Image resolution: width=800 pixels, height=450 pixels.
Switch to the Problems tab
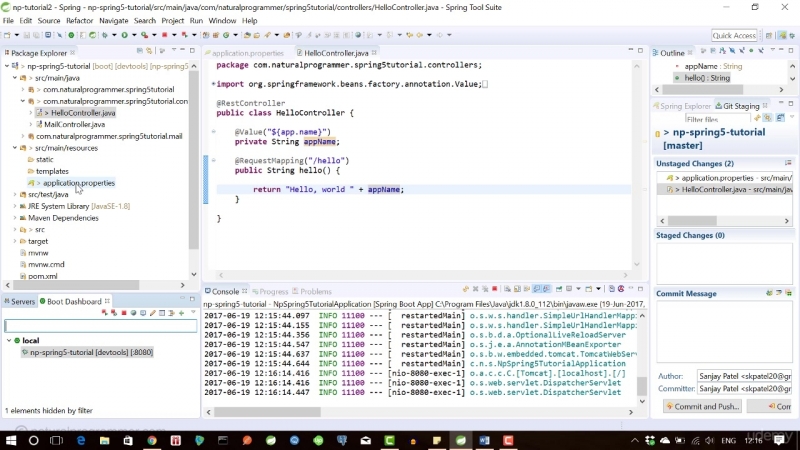click(x=312, y=292)
